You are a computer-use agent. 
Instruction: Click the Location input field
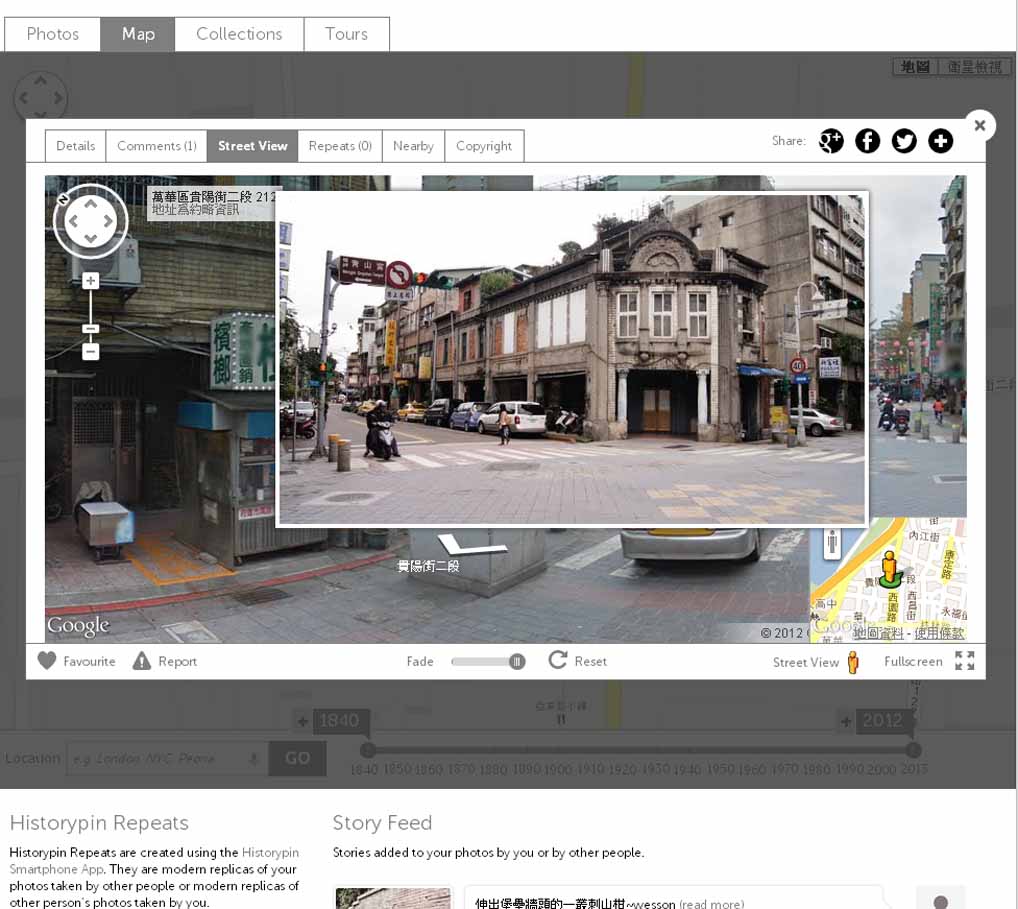point(167,758)
